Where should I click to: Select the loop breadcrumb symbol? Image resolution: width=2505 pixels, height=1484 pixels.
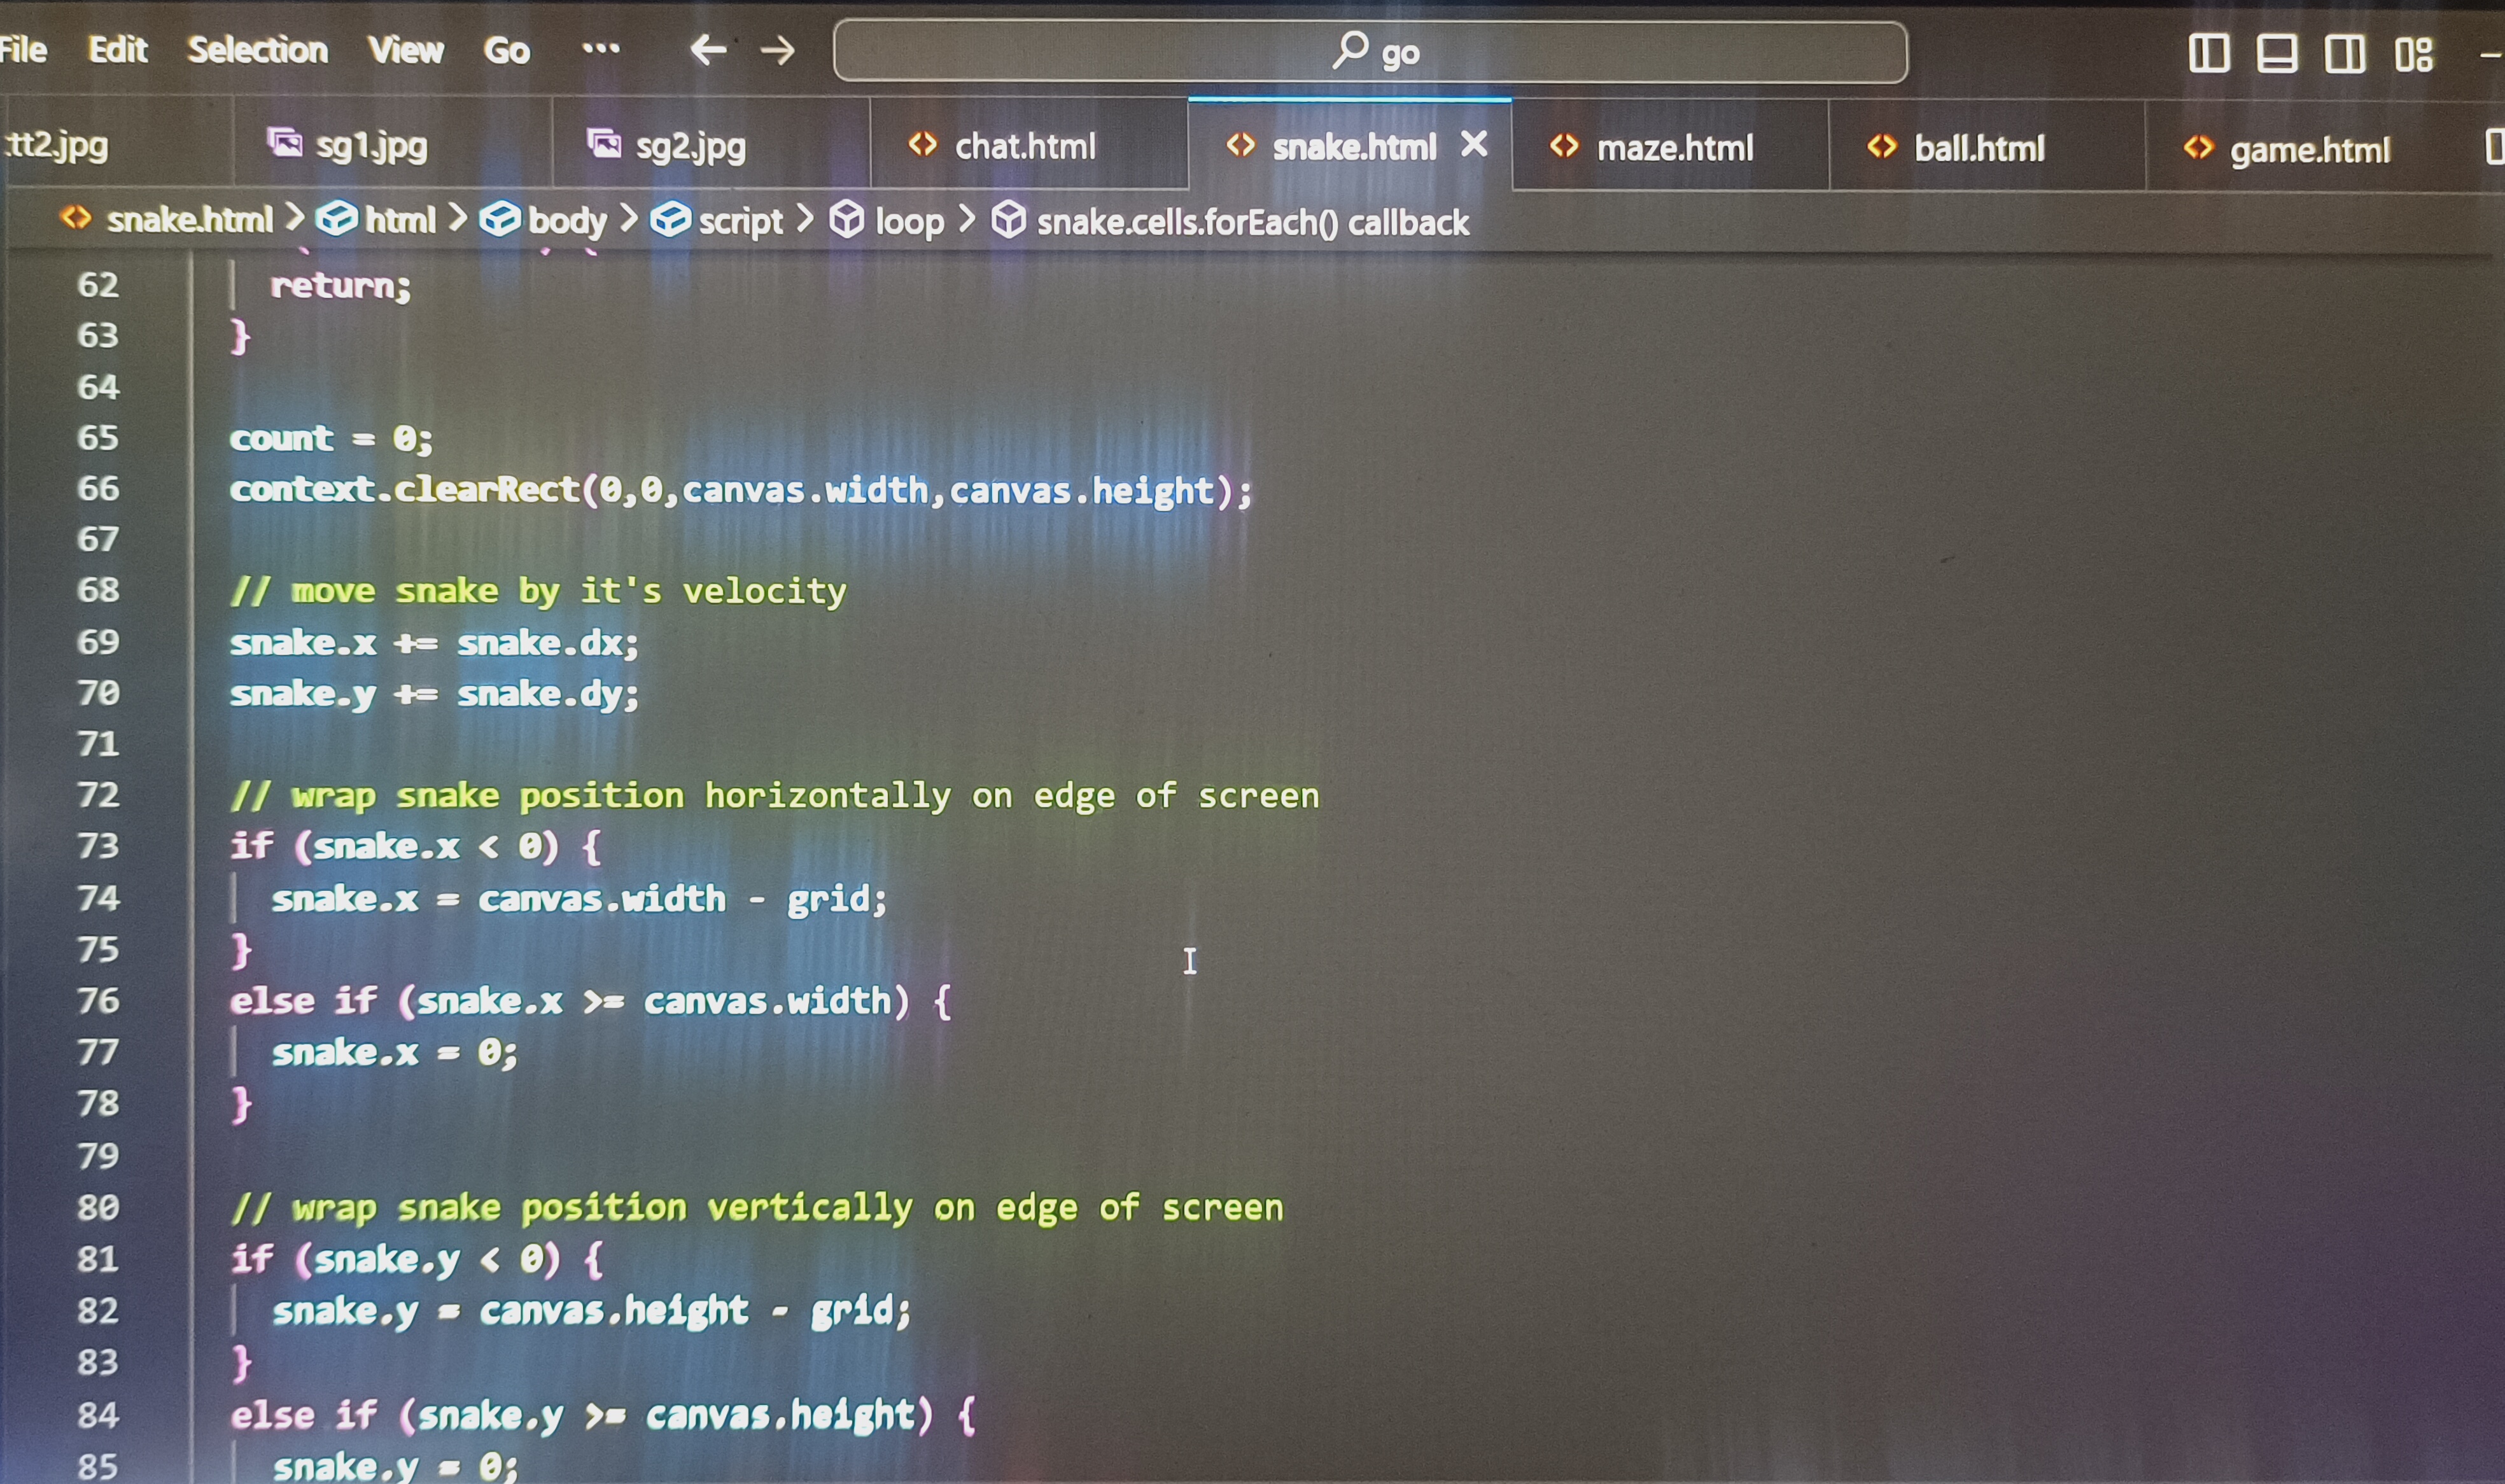click(908, 221)
